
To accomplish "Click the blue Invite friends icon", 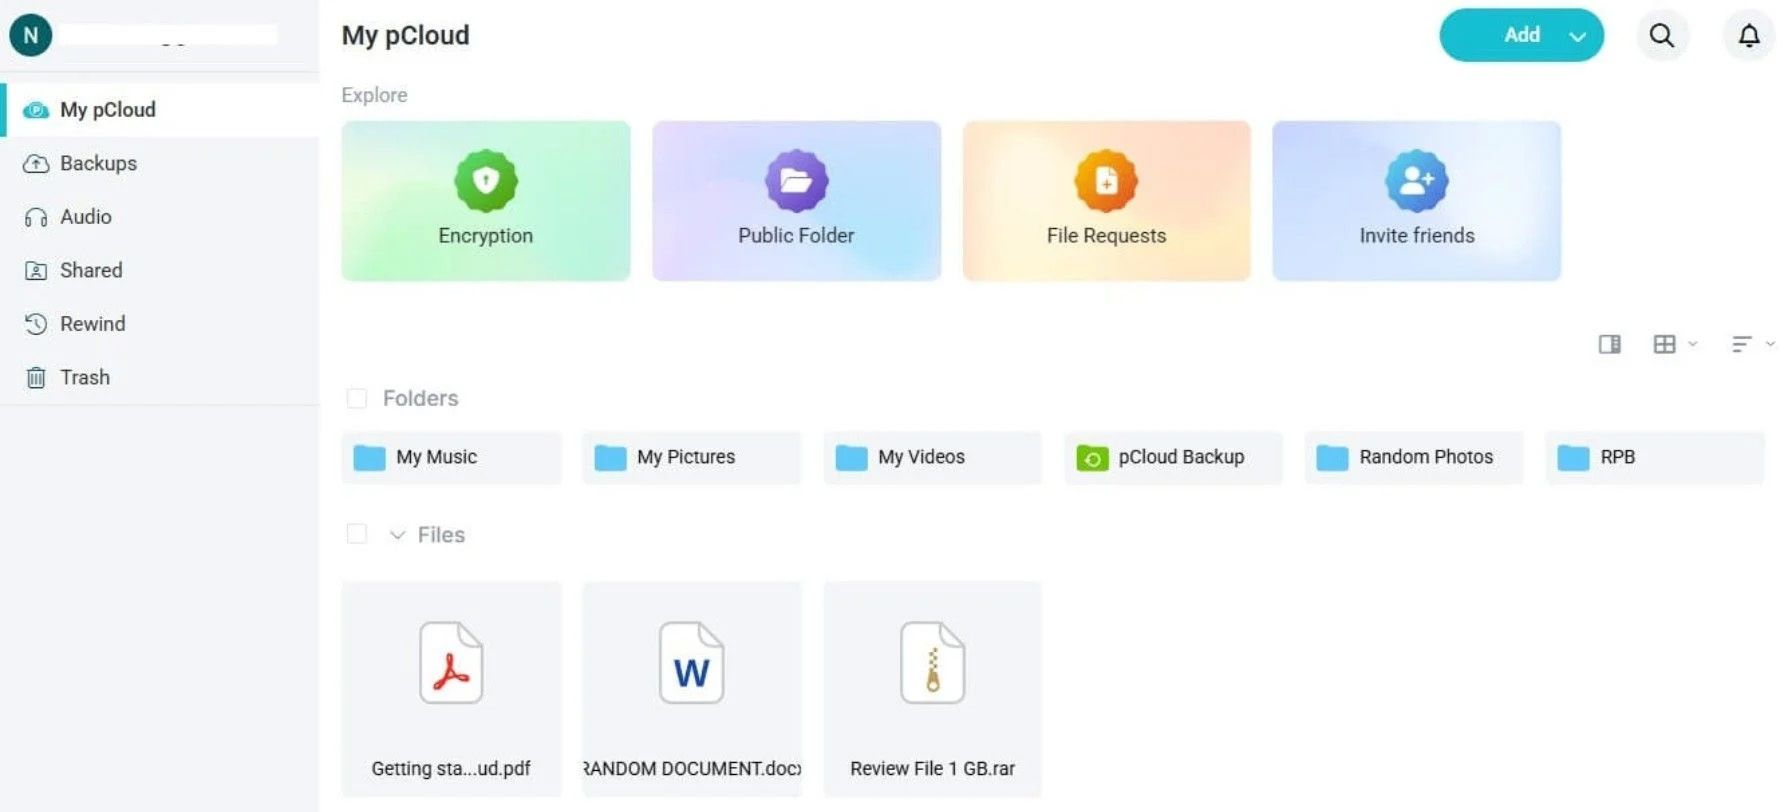I will pos(1416,181).
